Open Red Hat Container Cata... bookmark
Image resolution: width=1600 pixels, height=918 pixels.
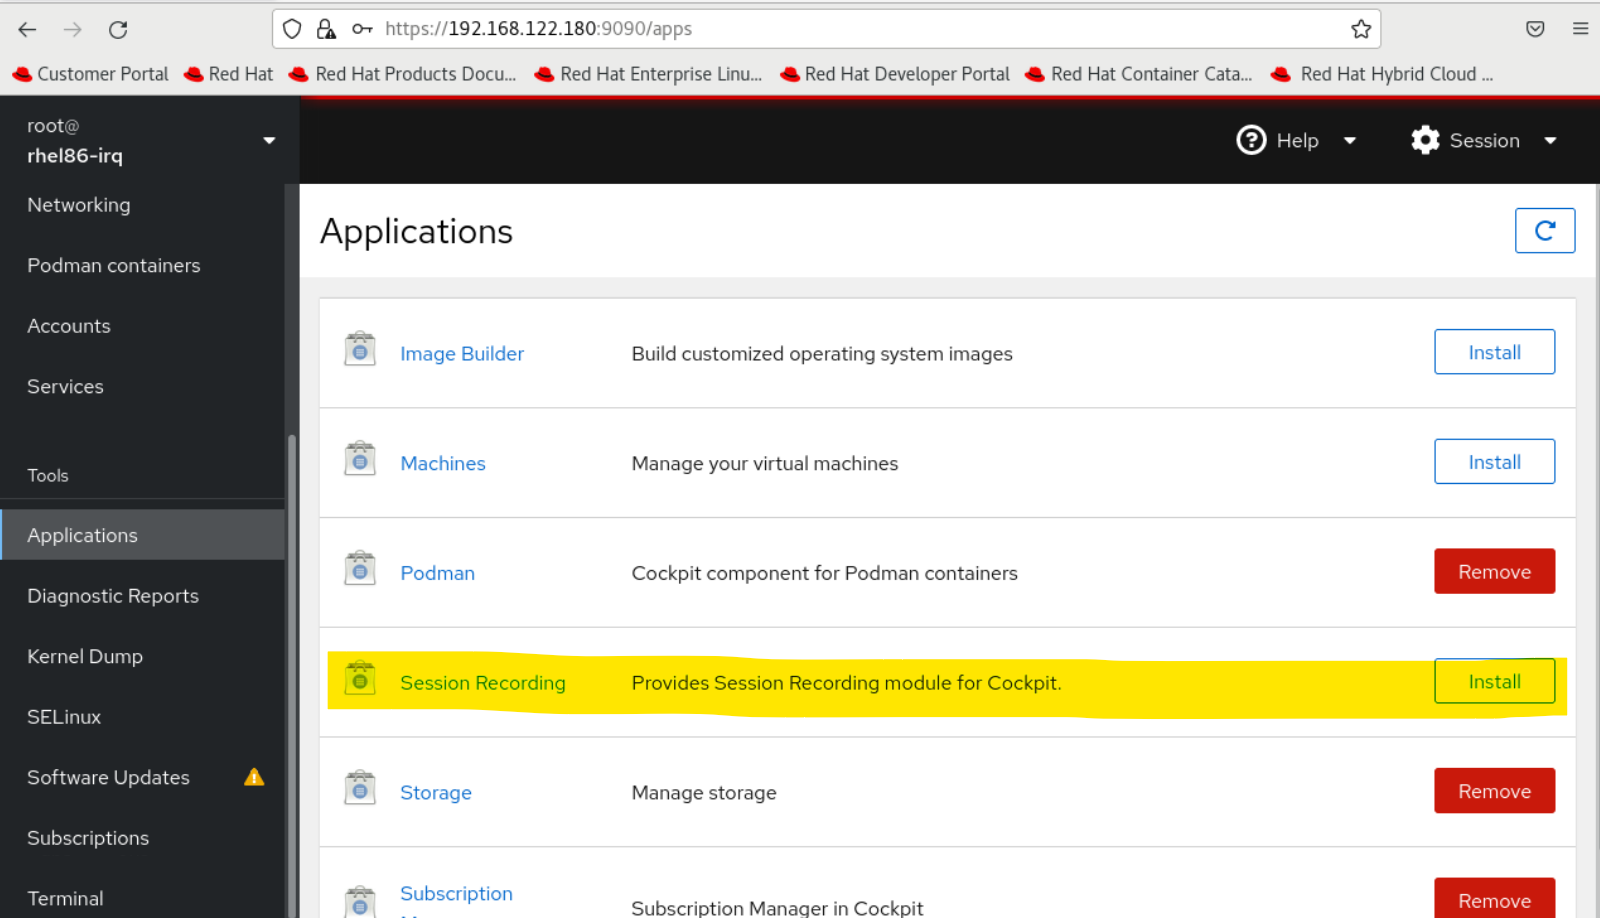pos(1140,74)
